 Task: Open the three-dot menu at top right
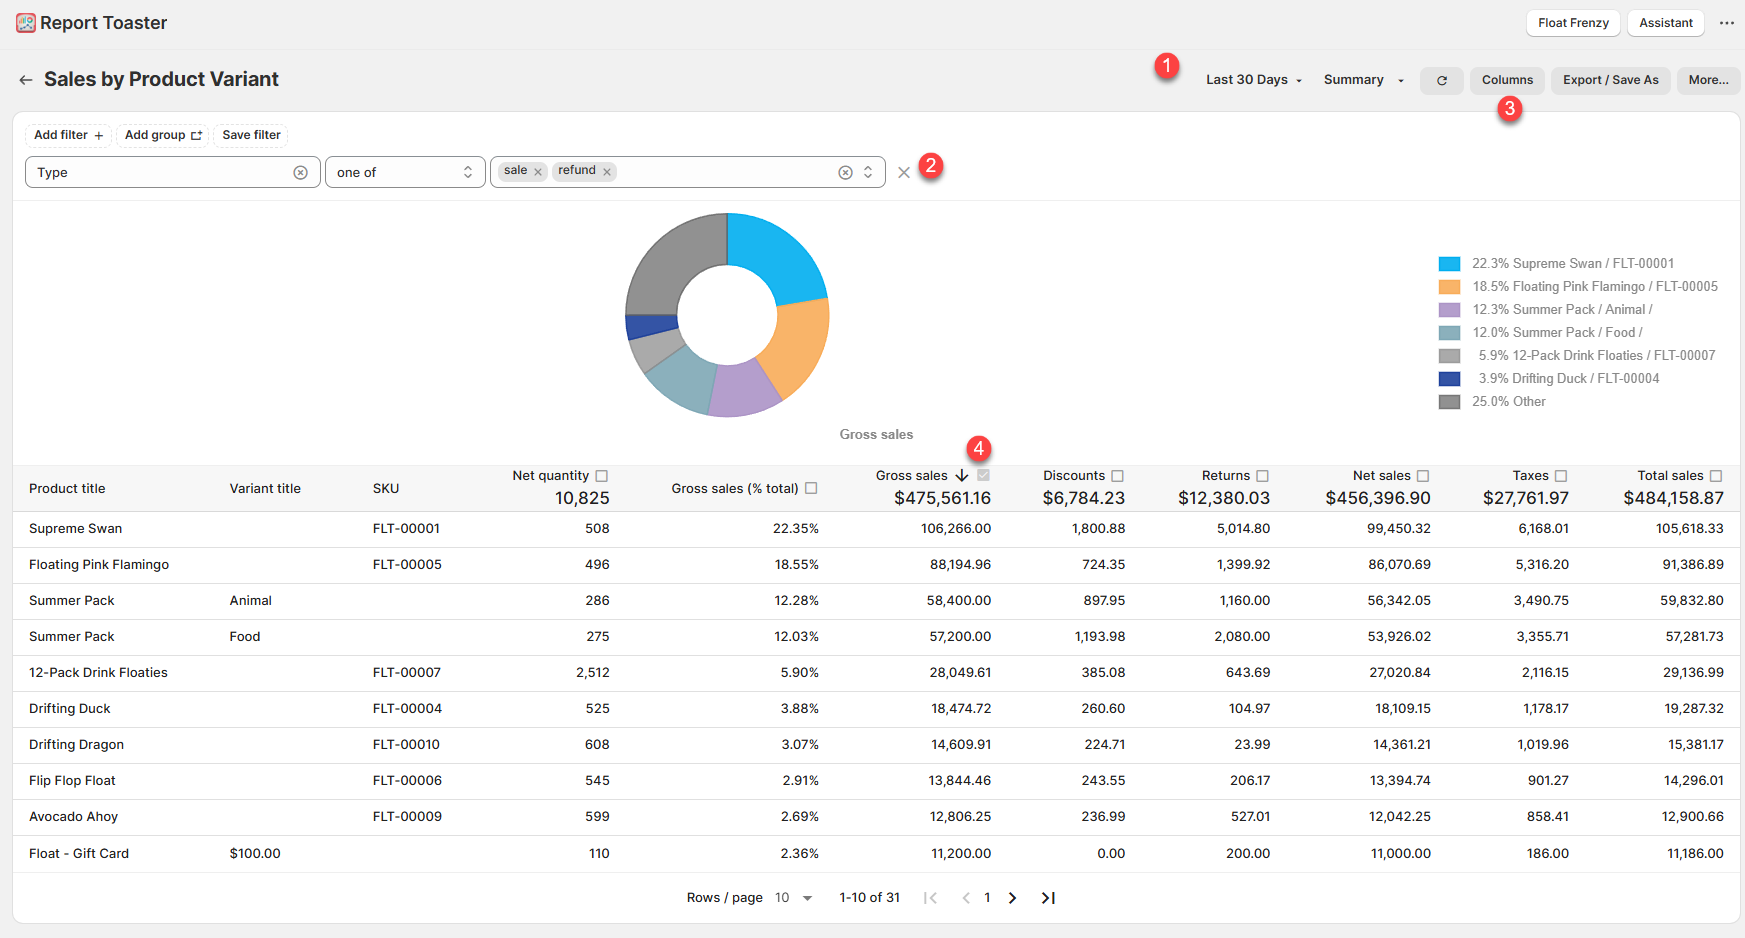[1726, 23]
